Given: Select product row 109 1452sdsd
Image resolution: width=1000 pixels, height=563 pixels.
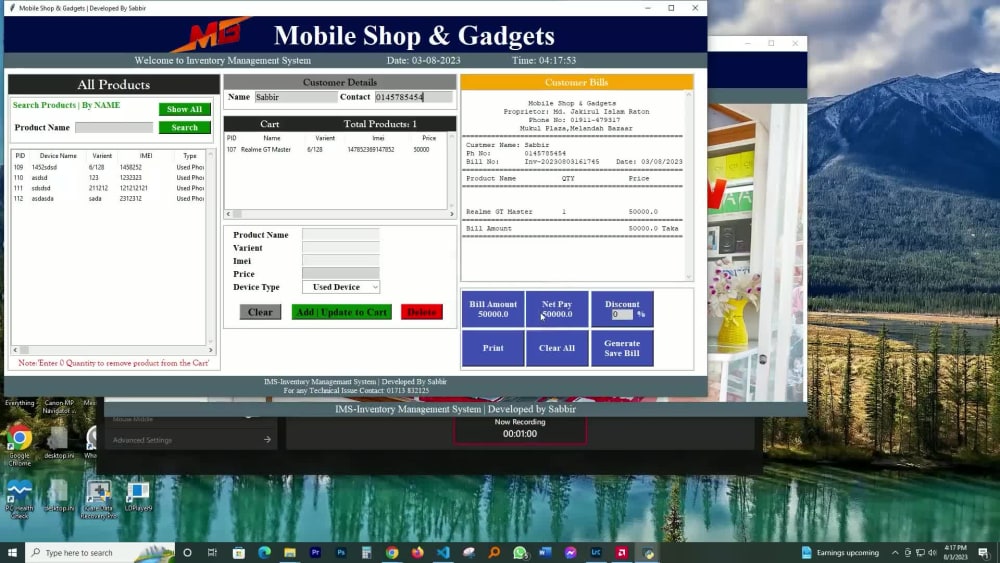Looking at the screenshot, I should [x=108, y=167].
